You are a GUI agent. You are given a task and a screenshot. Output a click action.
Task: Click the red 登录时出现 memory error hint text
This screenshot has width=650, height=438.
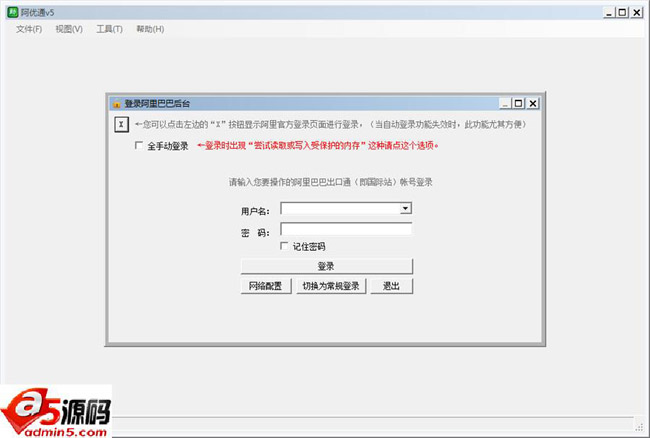click(x=318, y=145)
